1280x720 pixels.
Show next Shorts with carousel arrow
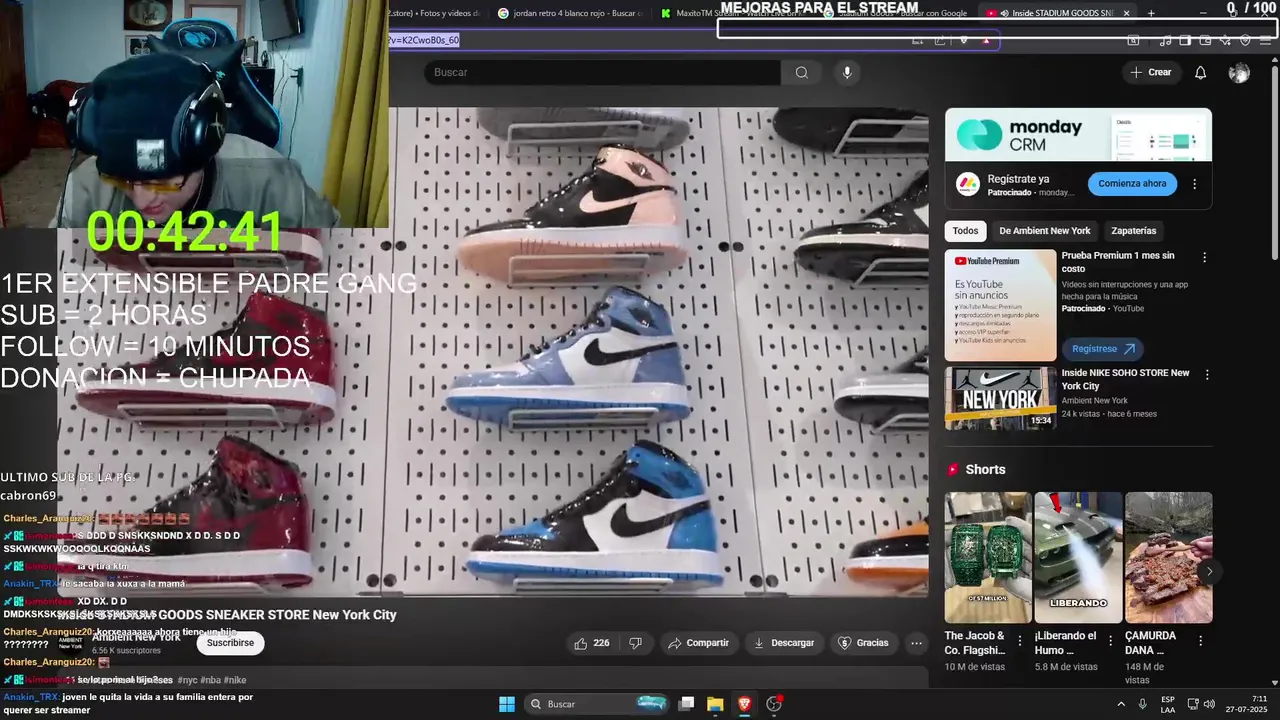coord(1208,572)
